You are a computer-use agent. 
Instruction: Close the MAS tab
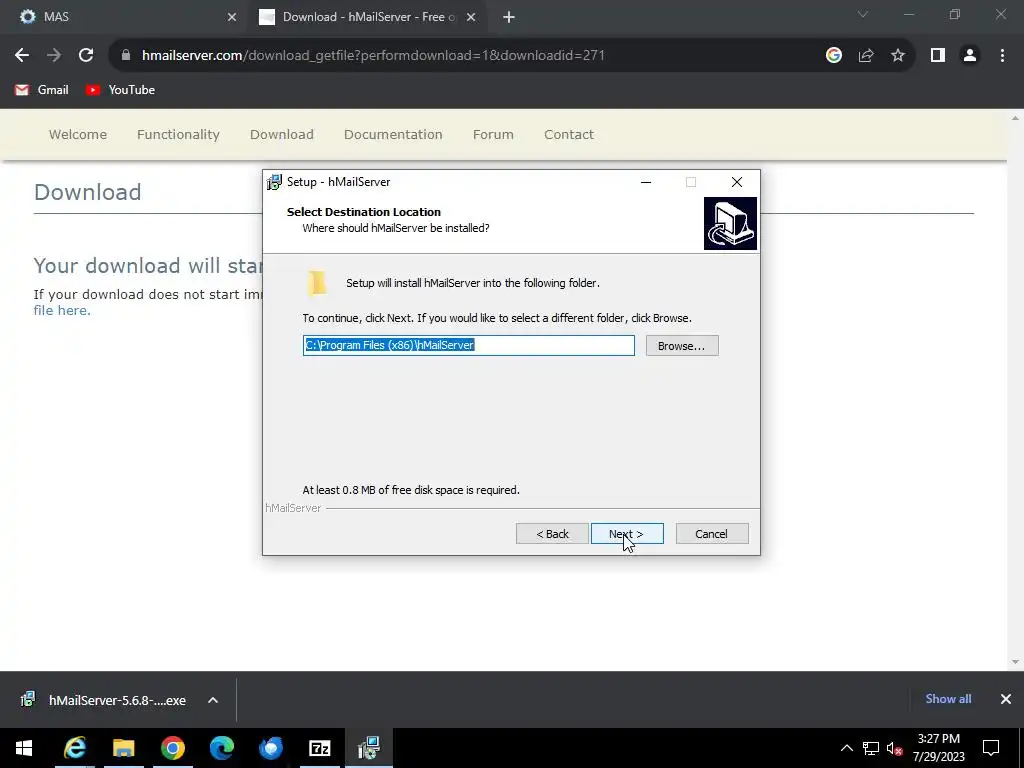pyautogui.click(x=232, y=17)
